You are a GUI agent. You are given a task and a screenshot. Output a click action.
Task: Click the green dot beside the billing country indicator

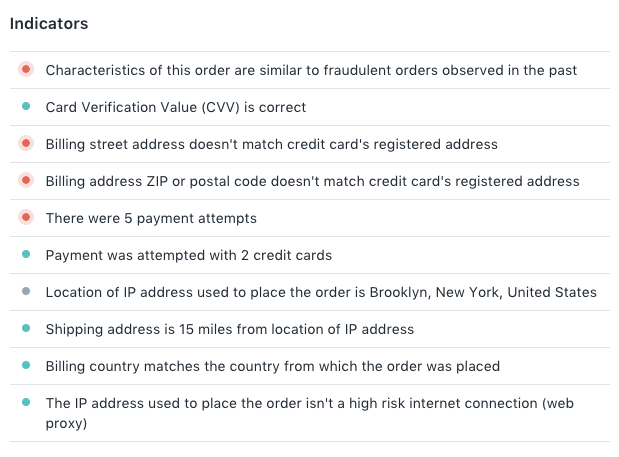[x=26, y=366]
